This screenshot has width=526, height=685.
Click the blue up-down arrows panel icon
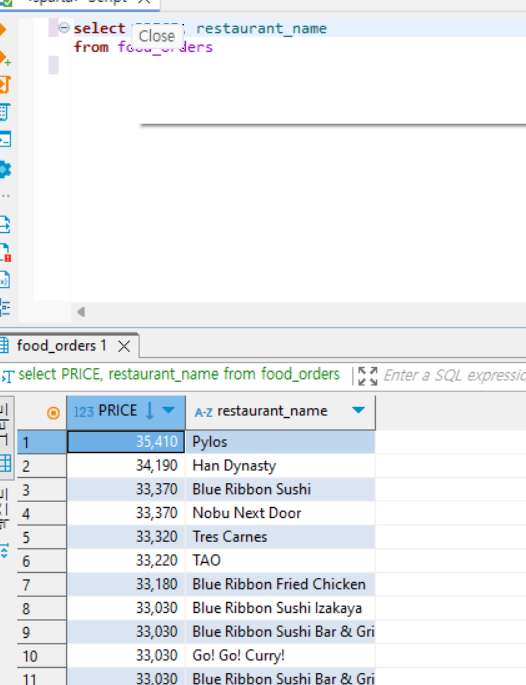(x=4, y=551)
